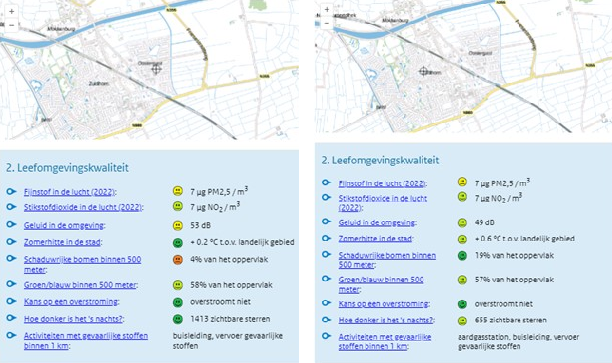Click the smiley beside 655 zichtbare sterren
This screenshot has height=363, width=612.
pyautogui.click(x=462, y=320)
